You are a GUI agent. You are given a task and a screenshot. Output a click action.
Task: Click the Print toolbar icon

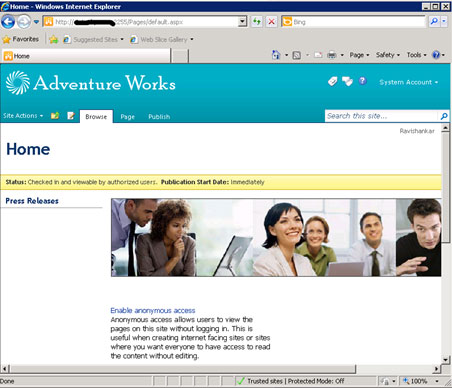pyautogui.click(x=331, y=55)
